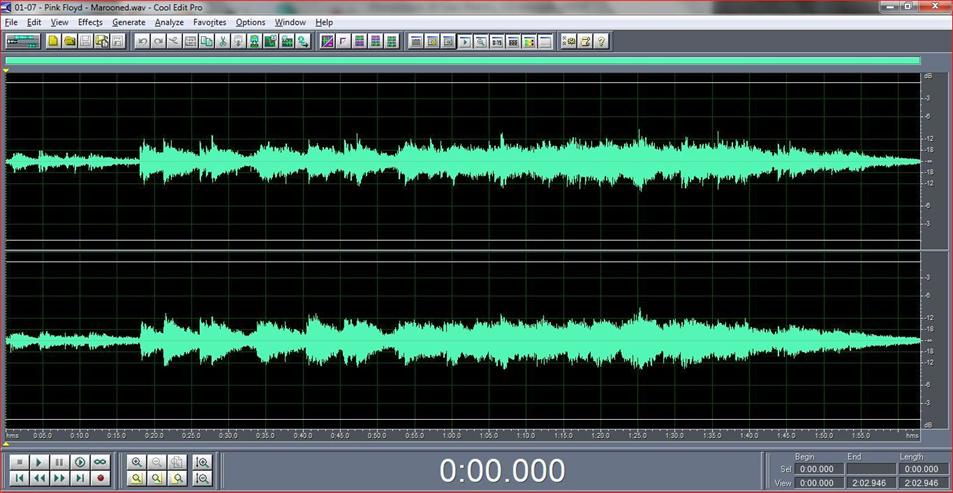Click the large 0:00.000 time display

[502, 471]
